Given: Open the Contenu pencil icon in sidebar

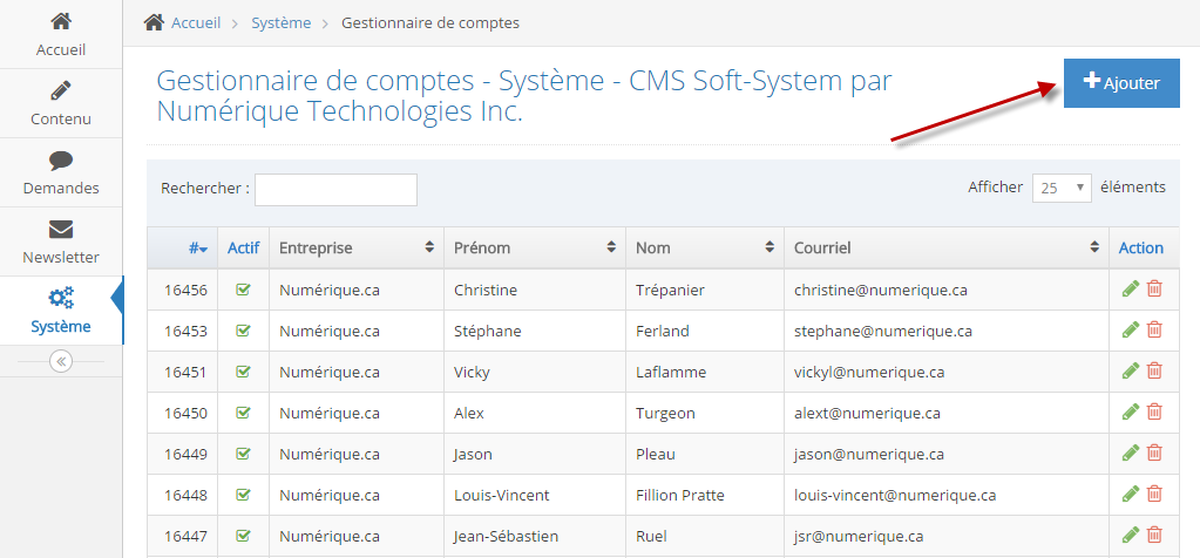Looking at the screenshot, I should 61,92.
